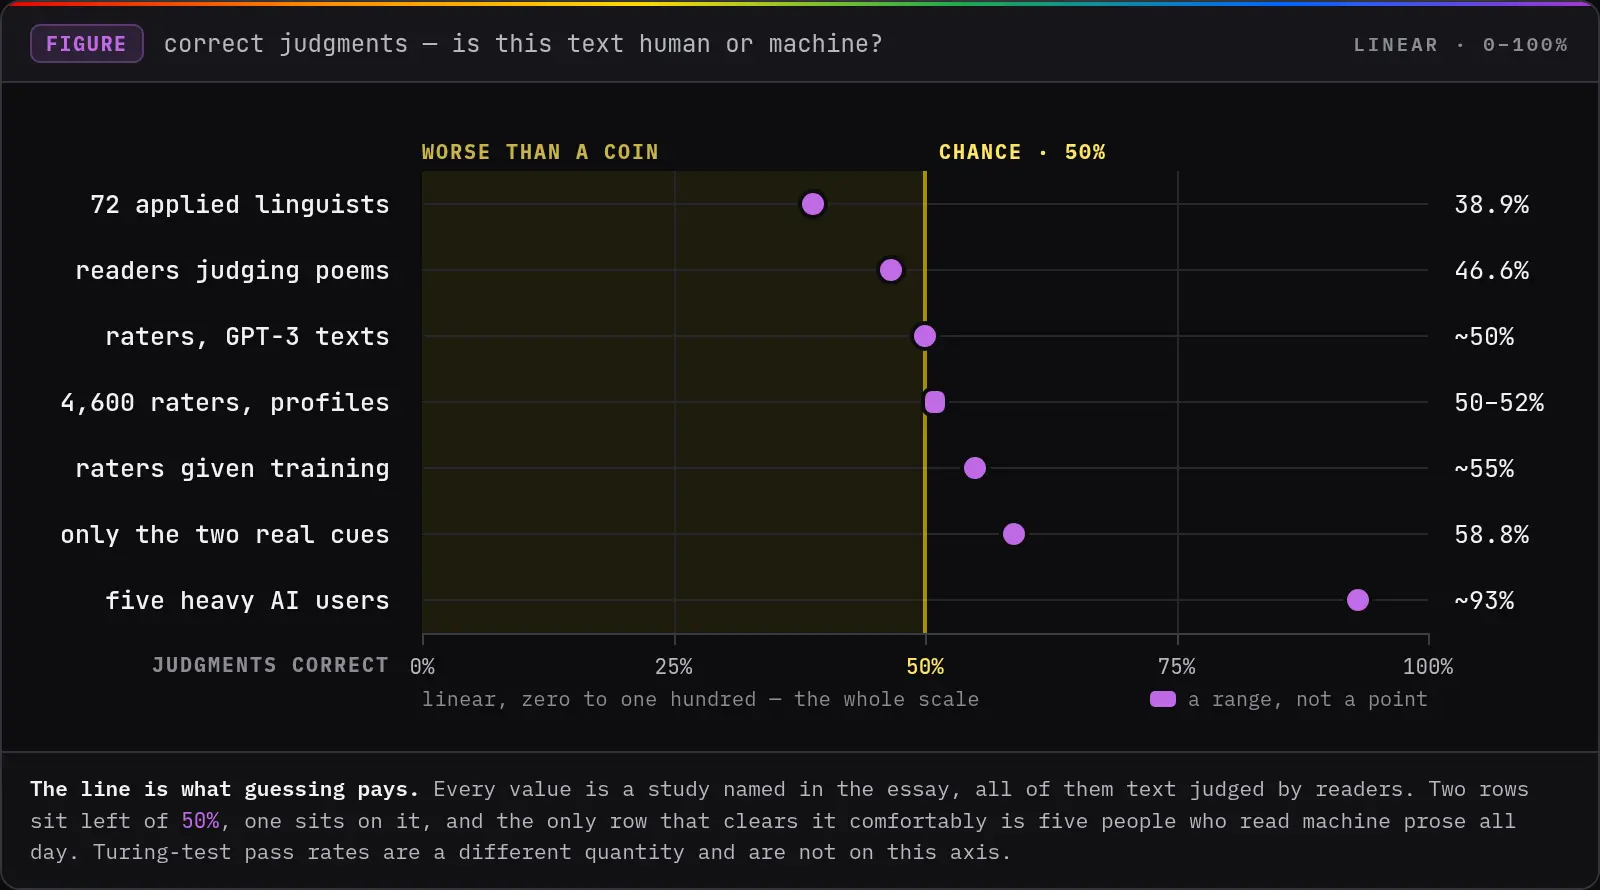Select the raters, GPT-3 texts data point

point(925,336)
